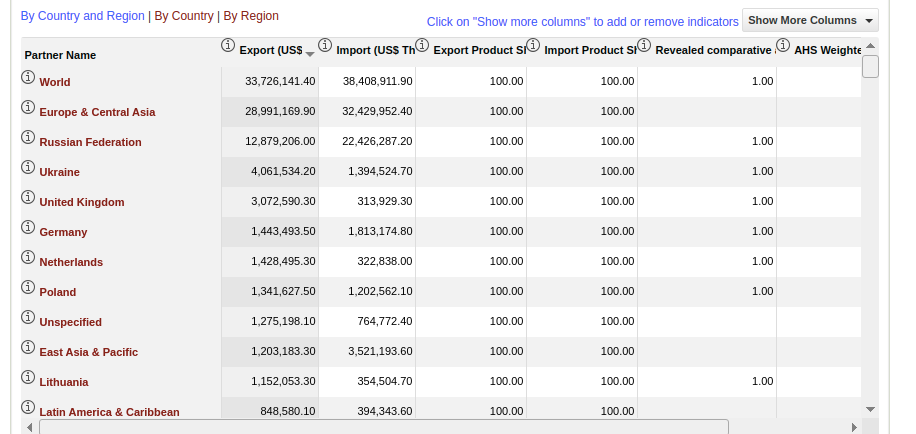Click info icon beside Russian Federation
The image size is (916, 434).
pyautogui.click(x=28, y=138)
